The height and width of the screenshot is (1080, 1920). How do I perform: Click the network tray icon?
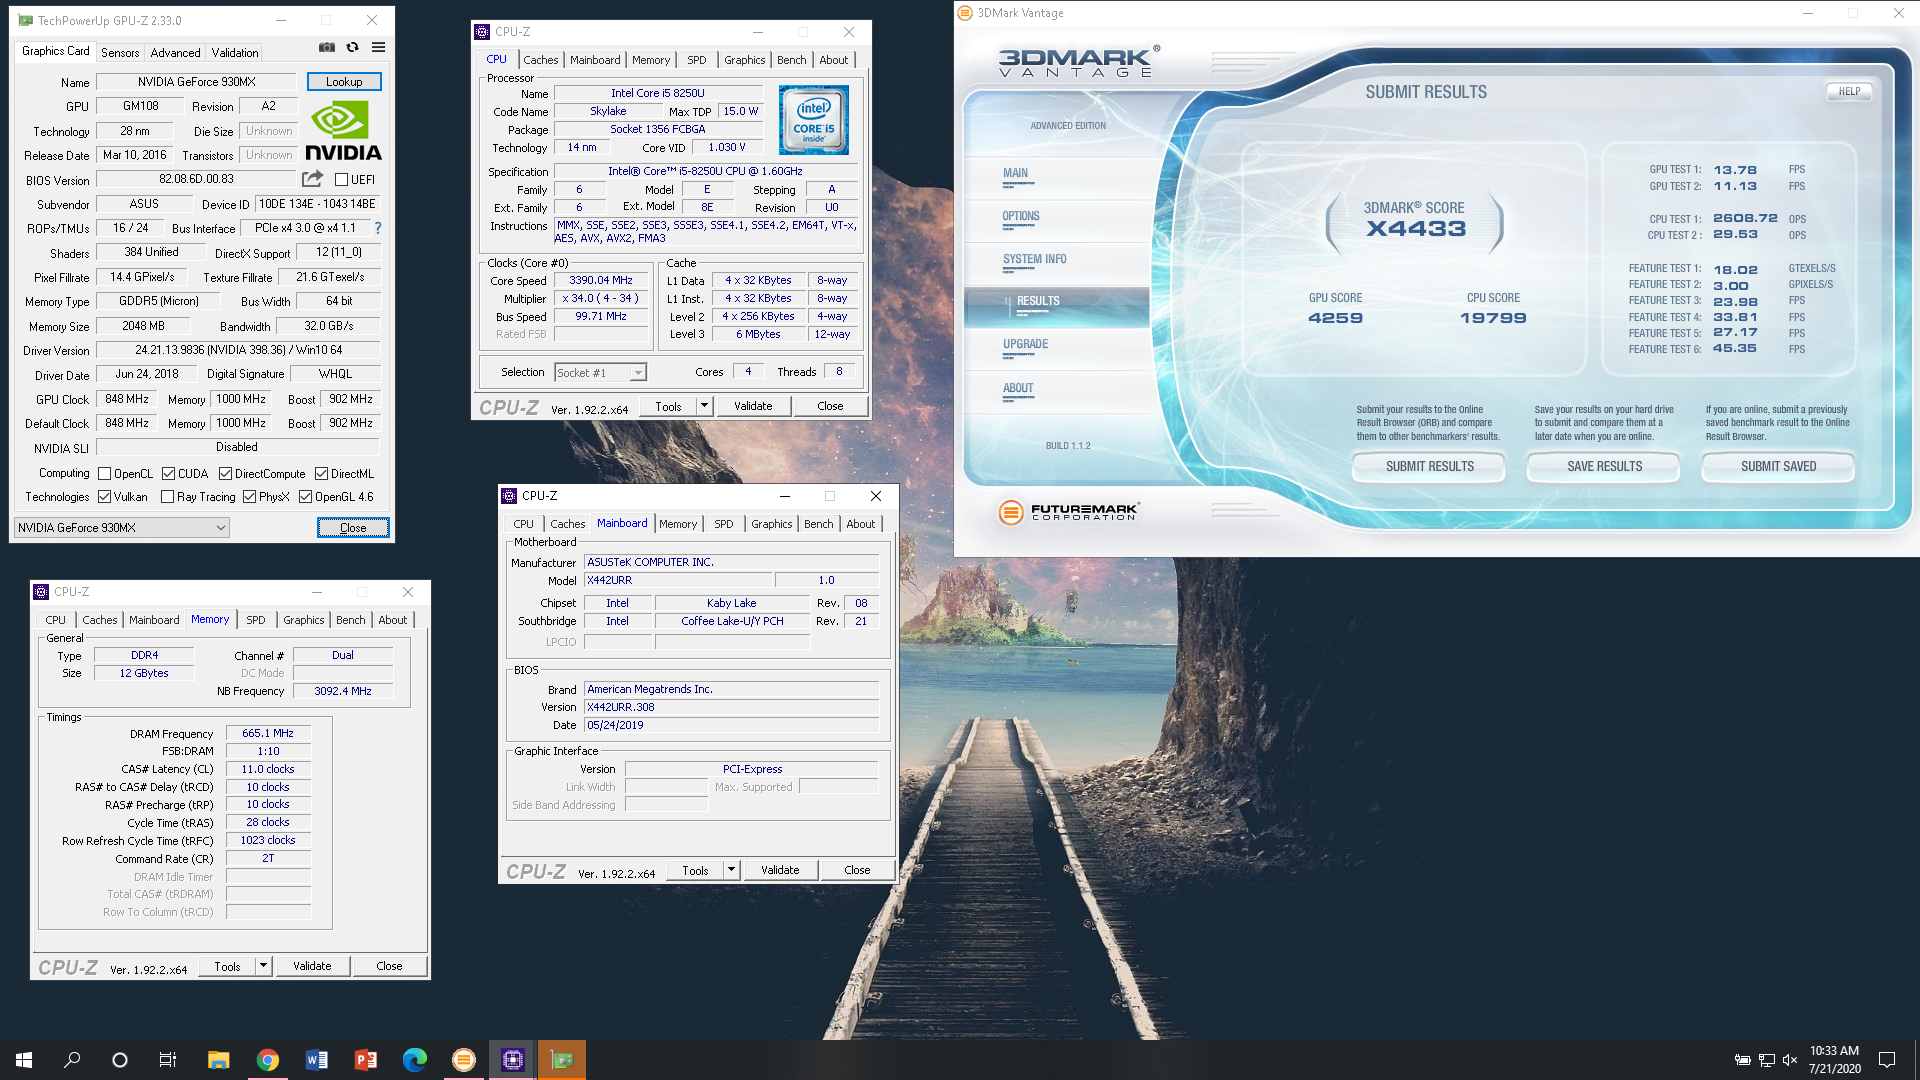pos(1766,1060)
